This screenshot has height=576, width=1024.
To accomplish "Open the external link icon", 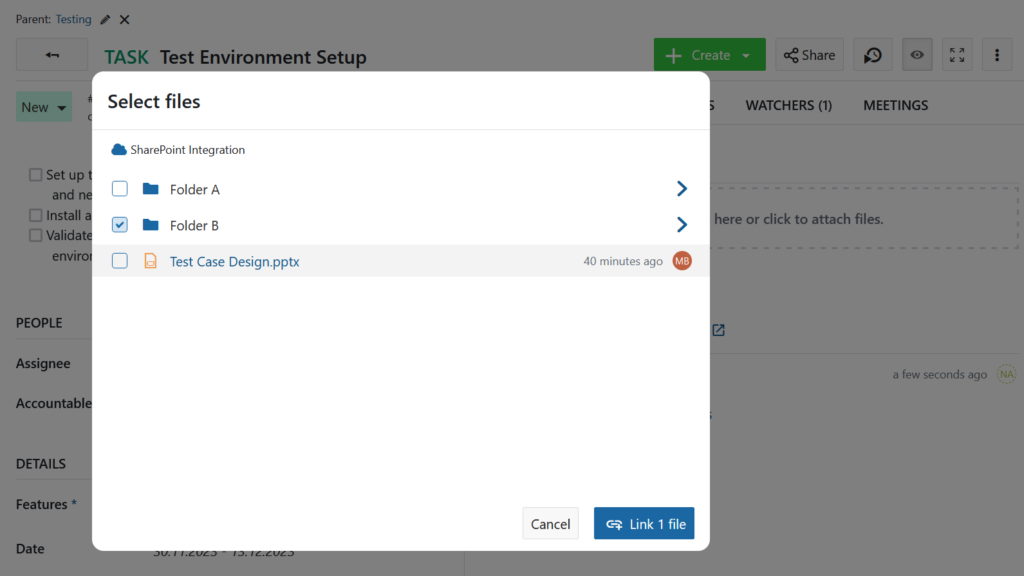I will 718,330.
